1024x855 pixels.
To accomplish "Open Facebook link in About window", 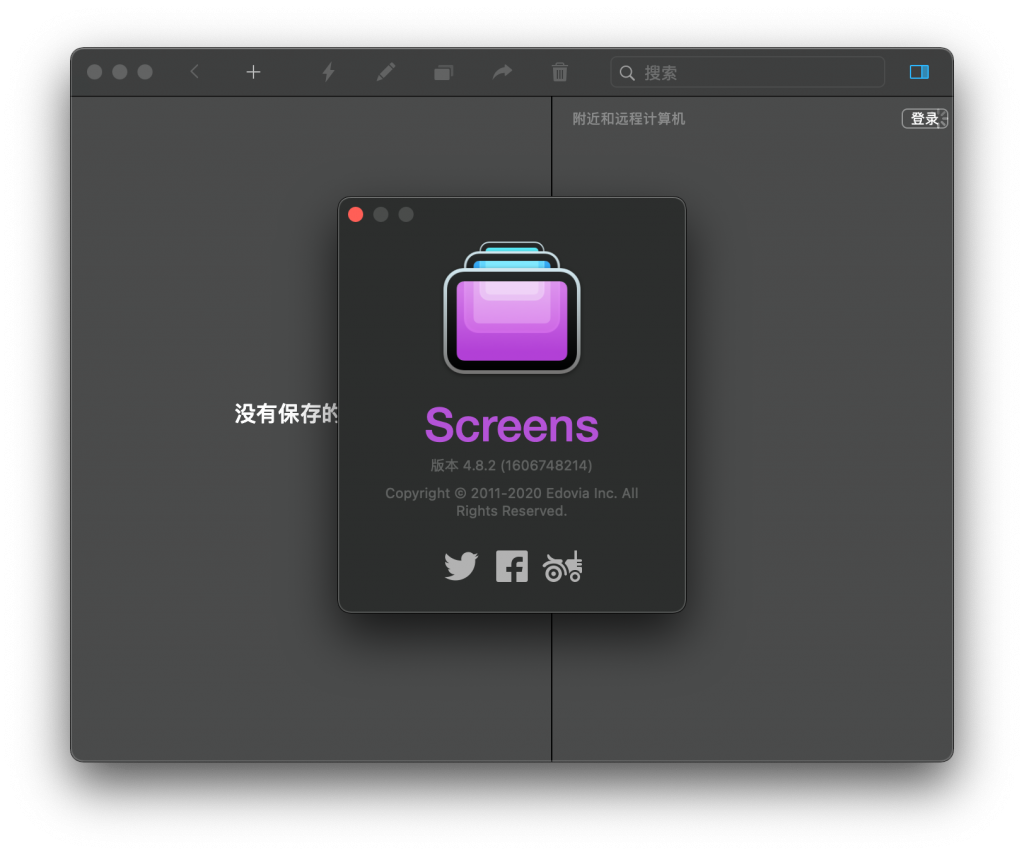I will (x=511, y=566).
